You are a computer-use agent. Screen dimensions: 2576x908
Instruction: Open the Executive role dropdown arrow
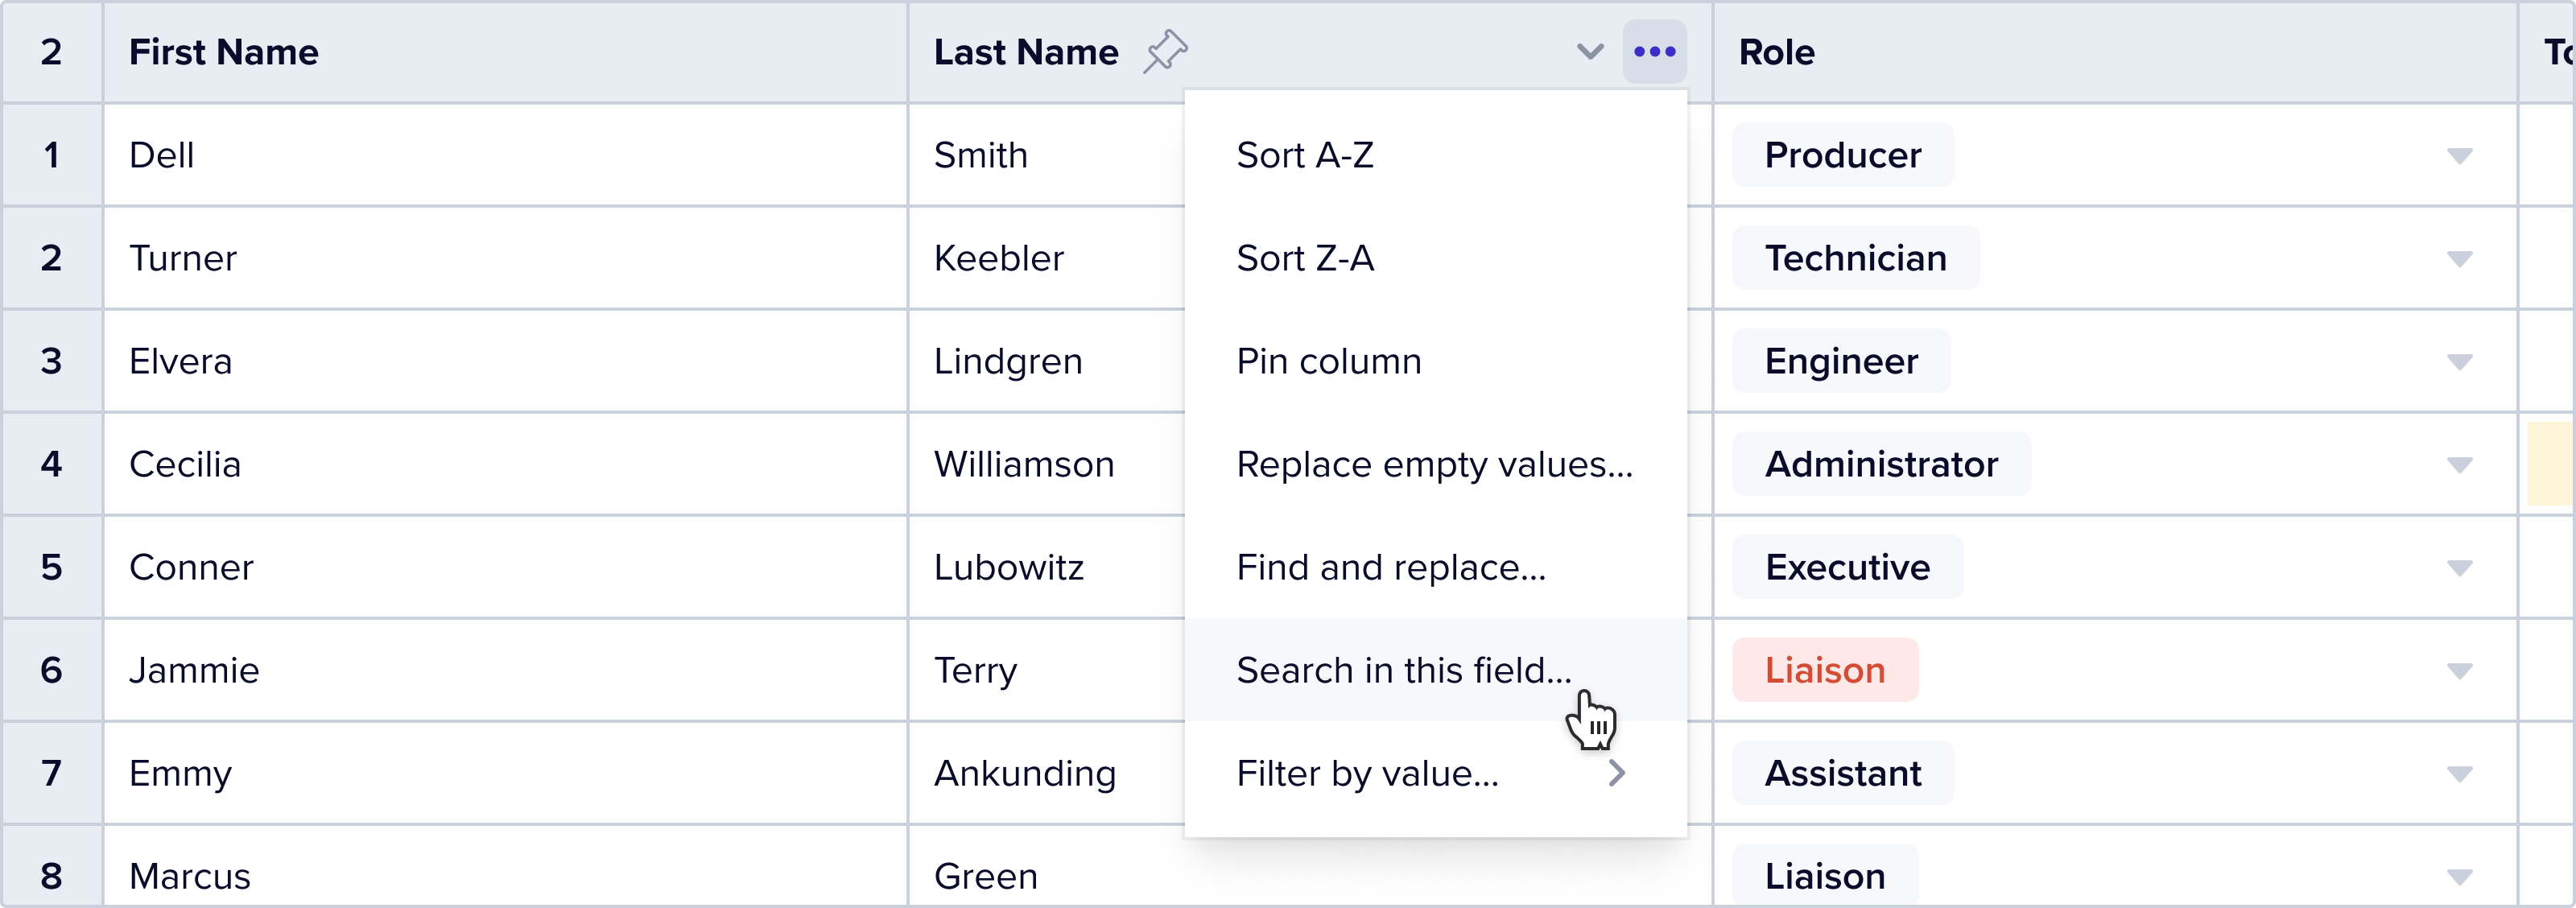pos(2459,567)
